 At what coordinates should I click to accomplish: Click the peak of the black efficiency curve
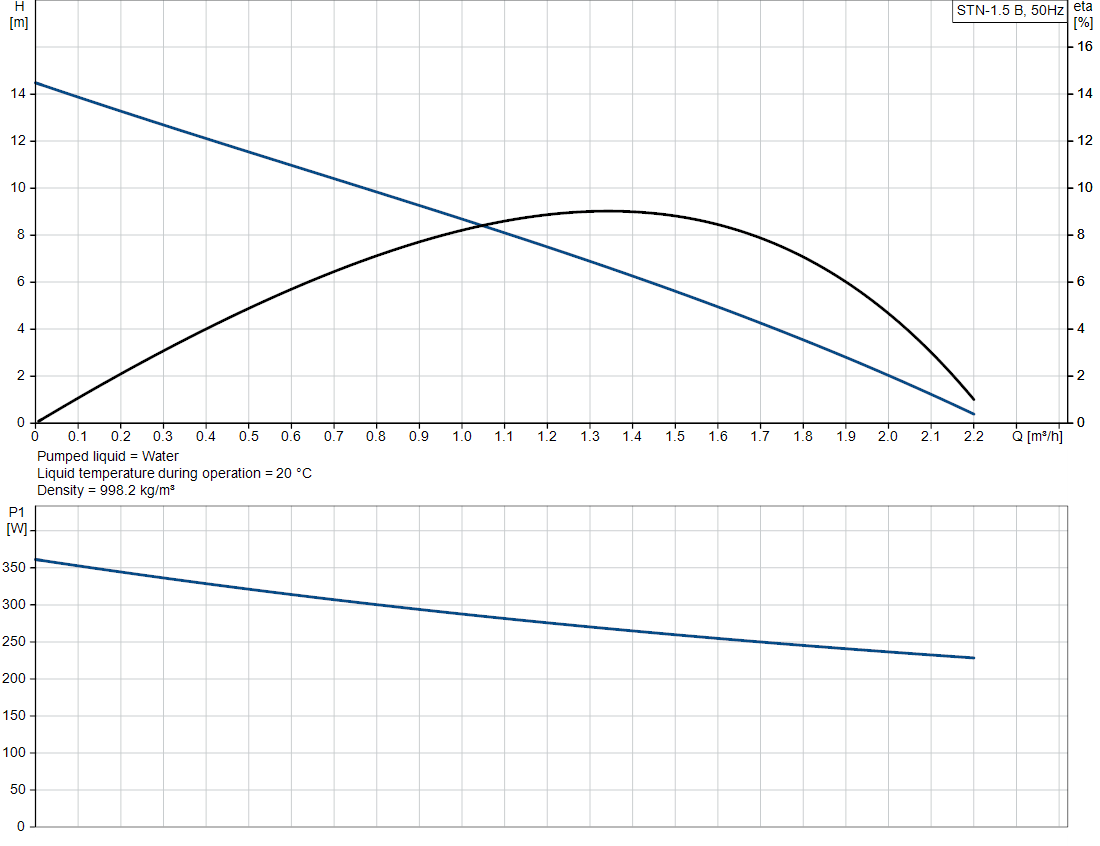pos(608,210)
